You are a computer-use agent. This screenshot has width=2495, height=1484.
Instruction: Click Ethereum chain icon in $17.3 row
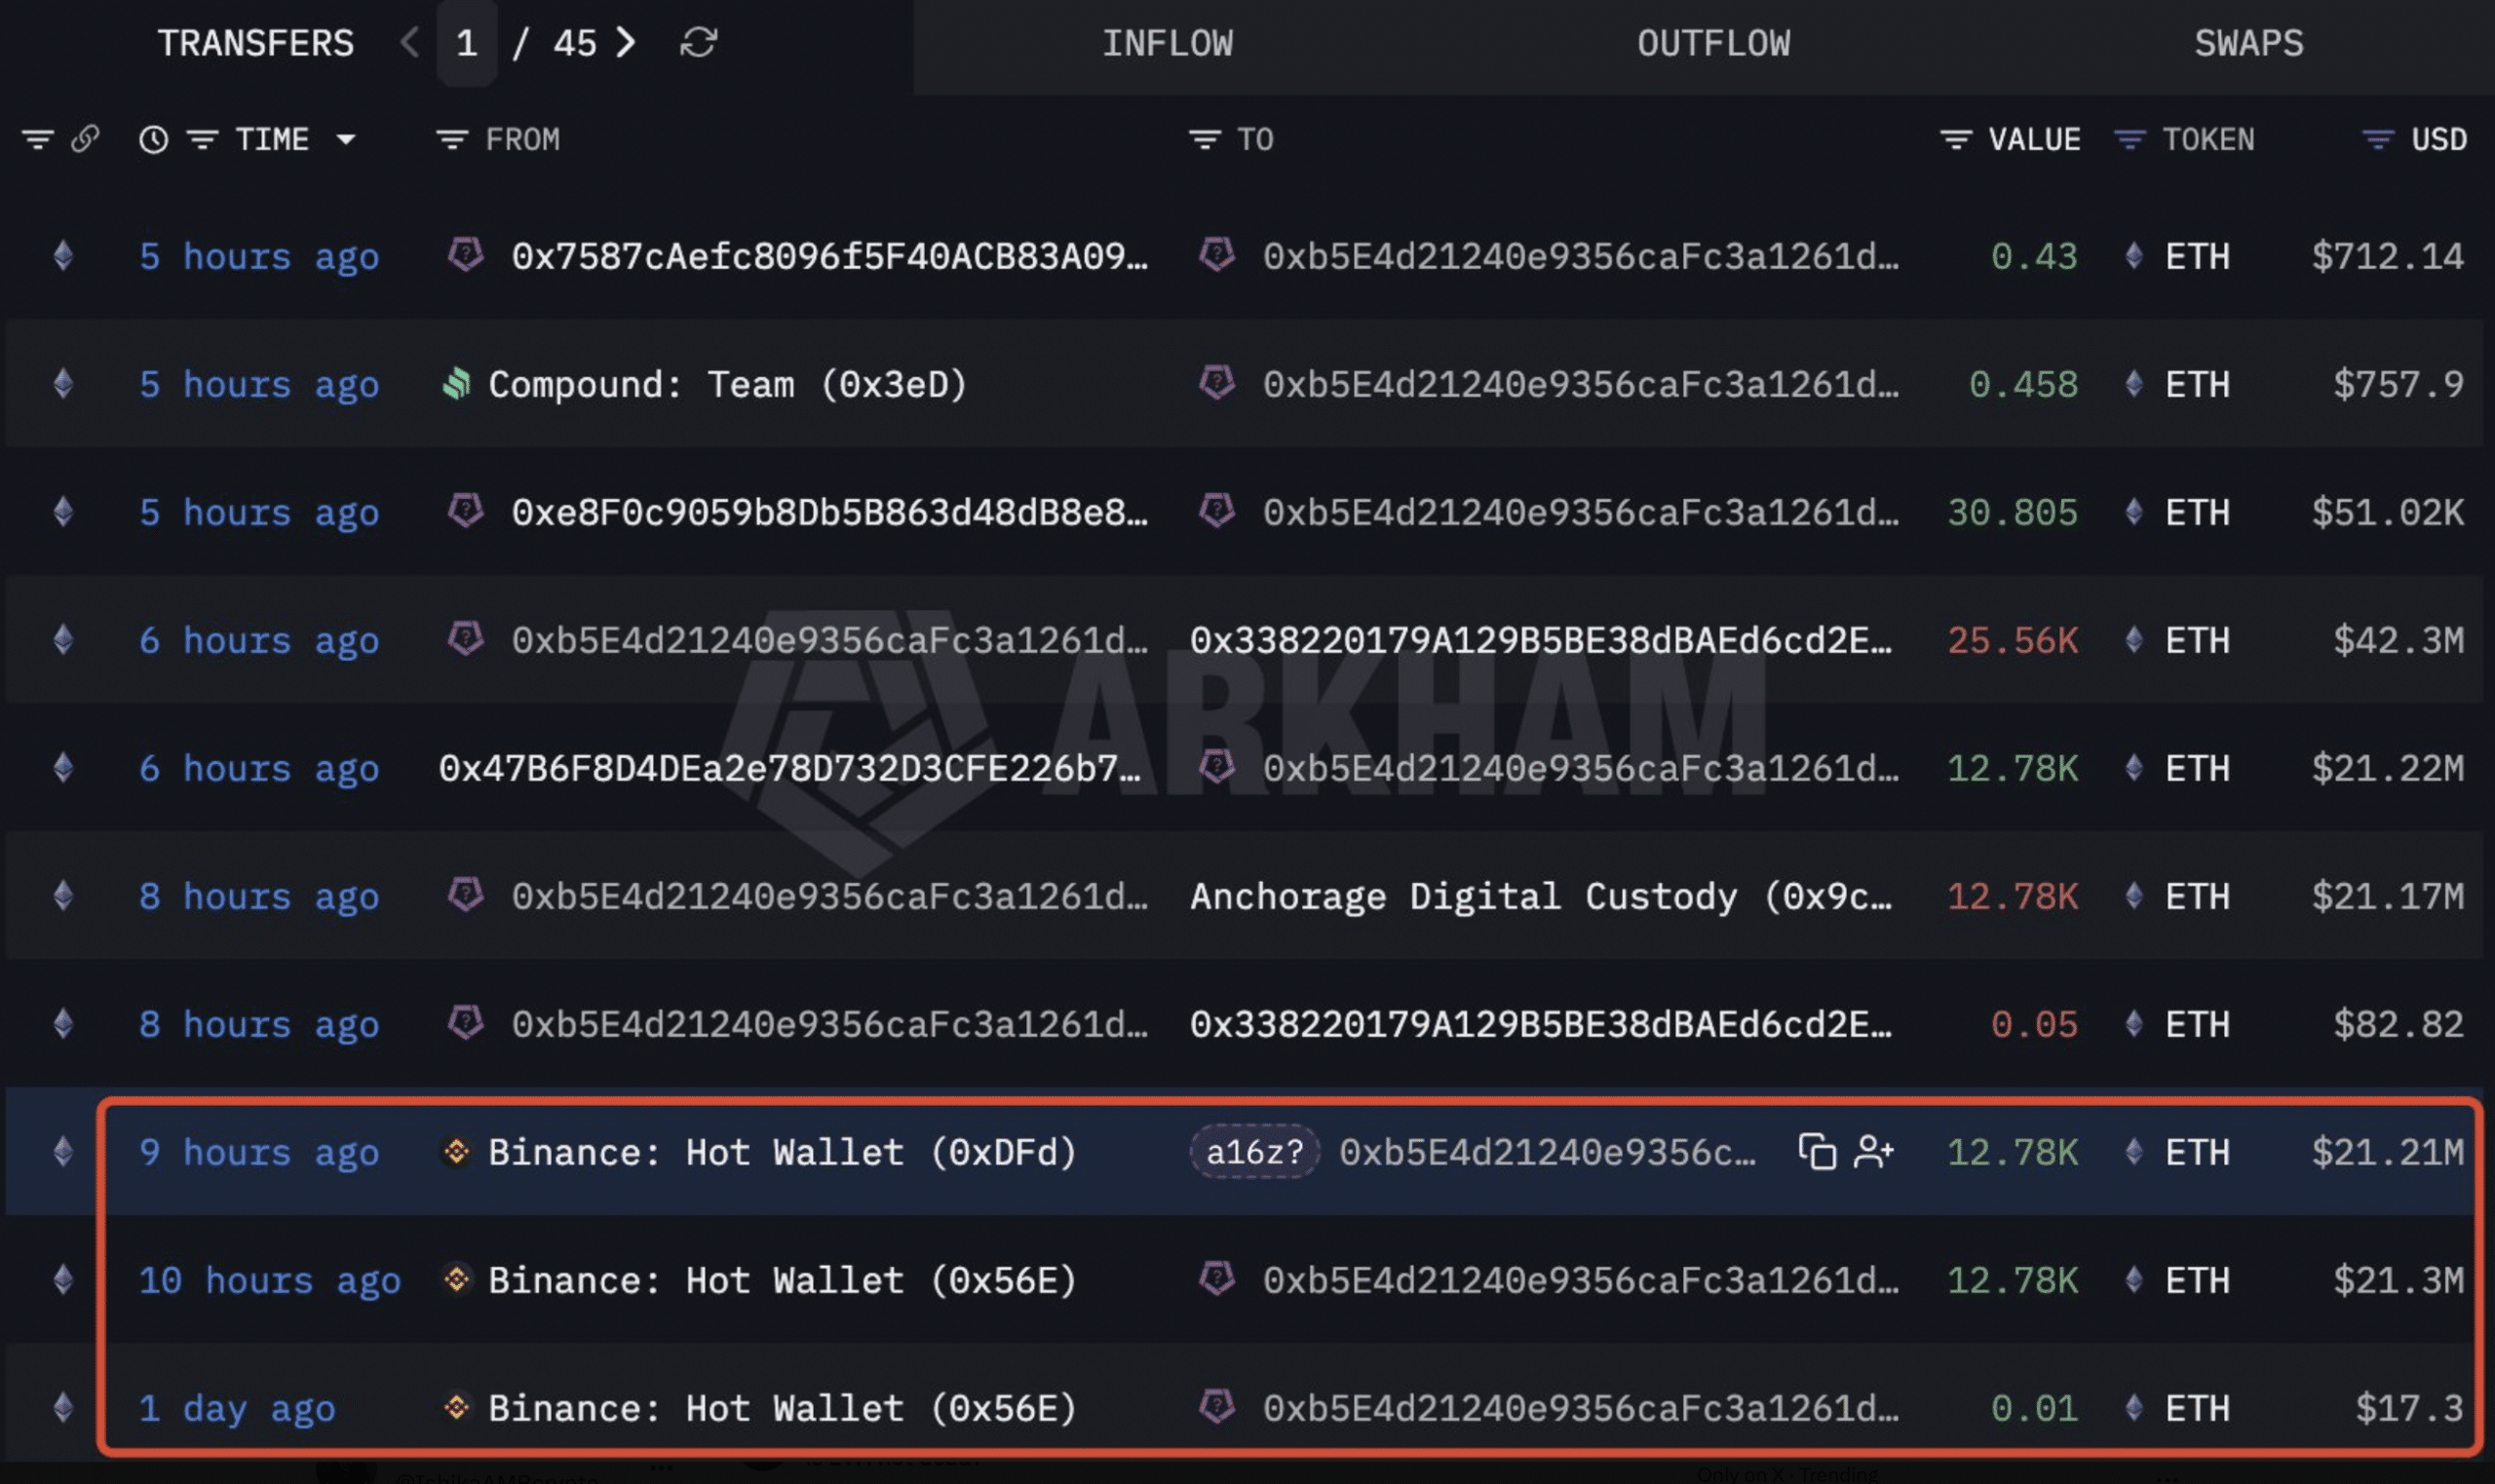[63, 1408]
